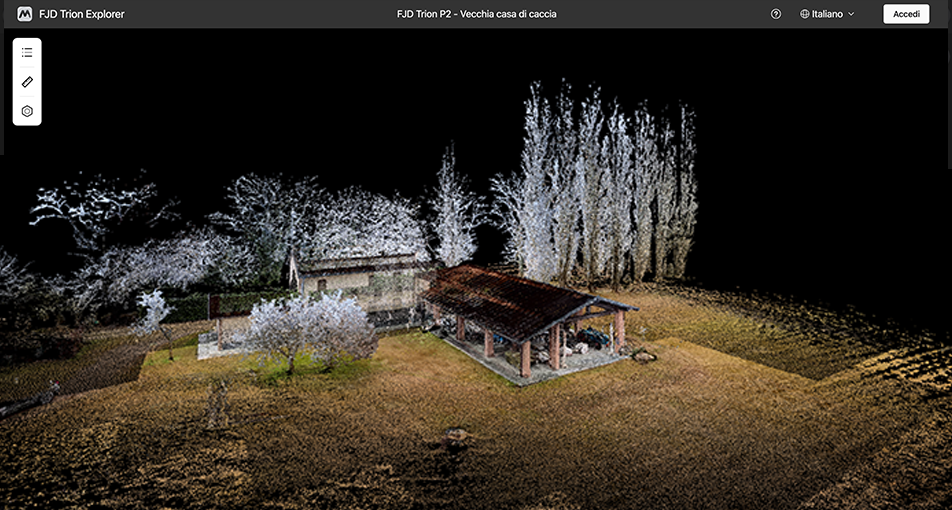Click the globe language icon
This screenshot has height=510, width=952.
point(804,14)
